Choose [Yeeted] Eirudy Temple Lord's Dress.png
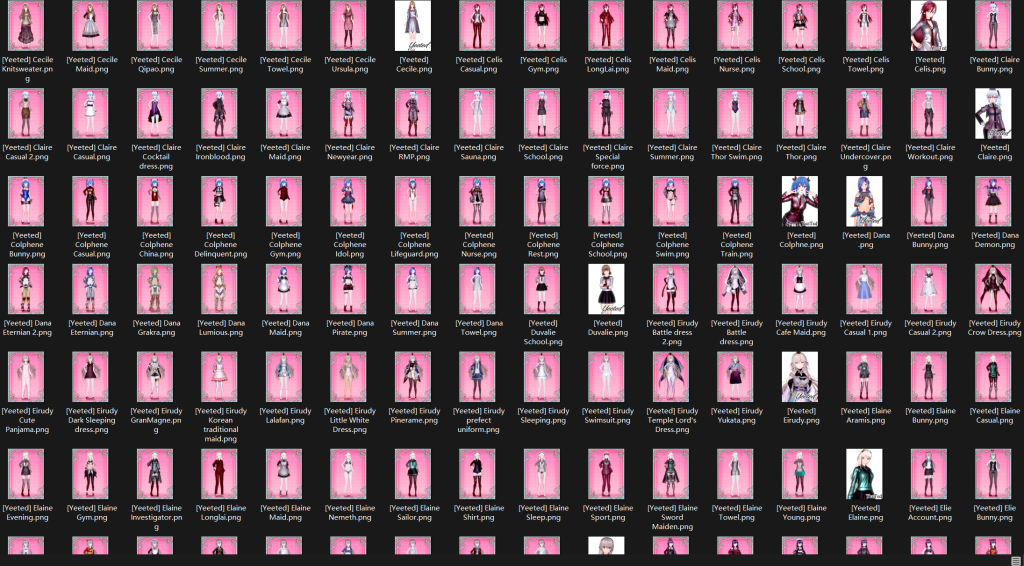Viewport: 1024px width, 566px height. tap(671, 377)
